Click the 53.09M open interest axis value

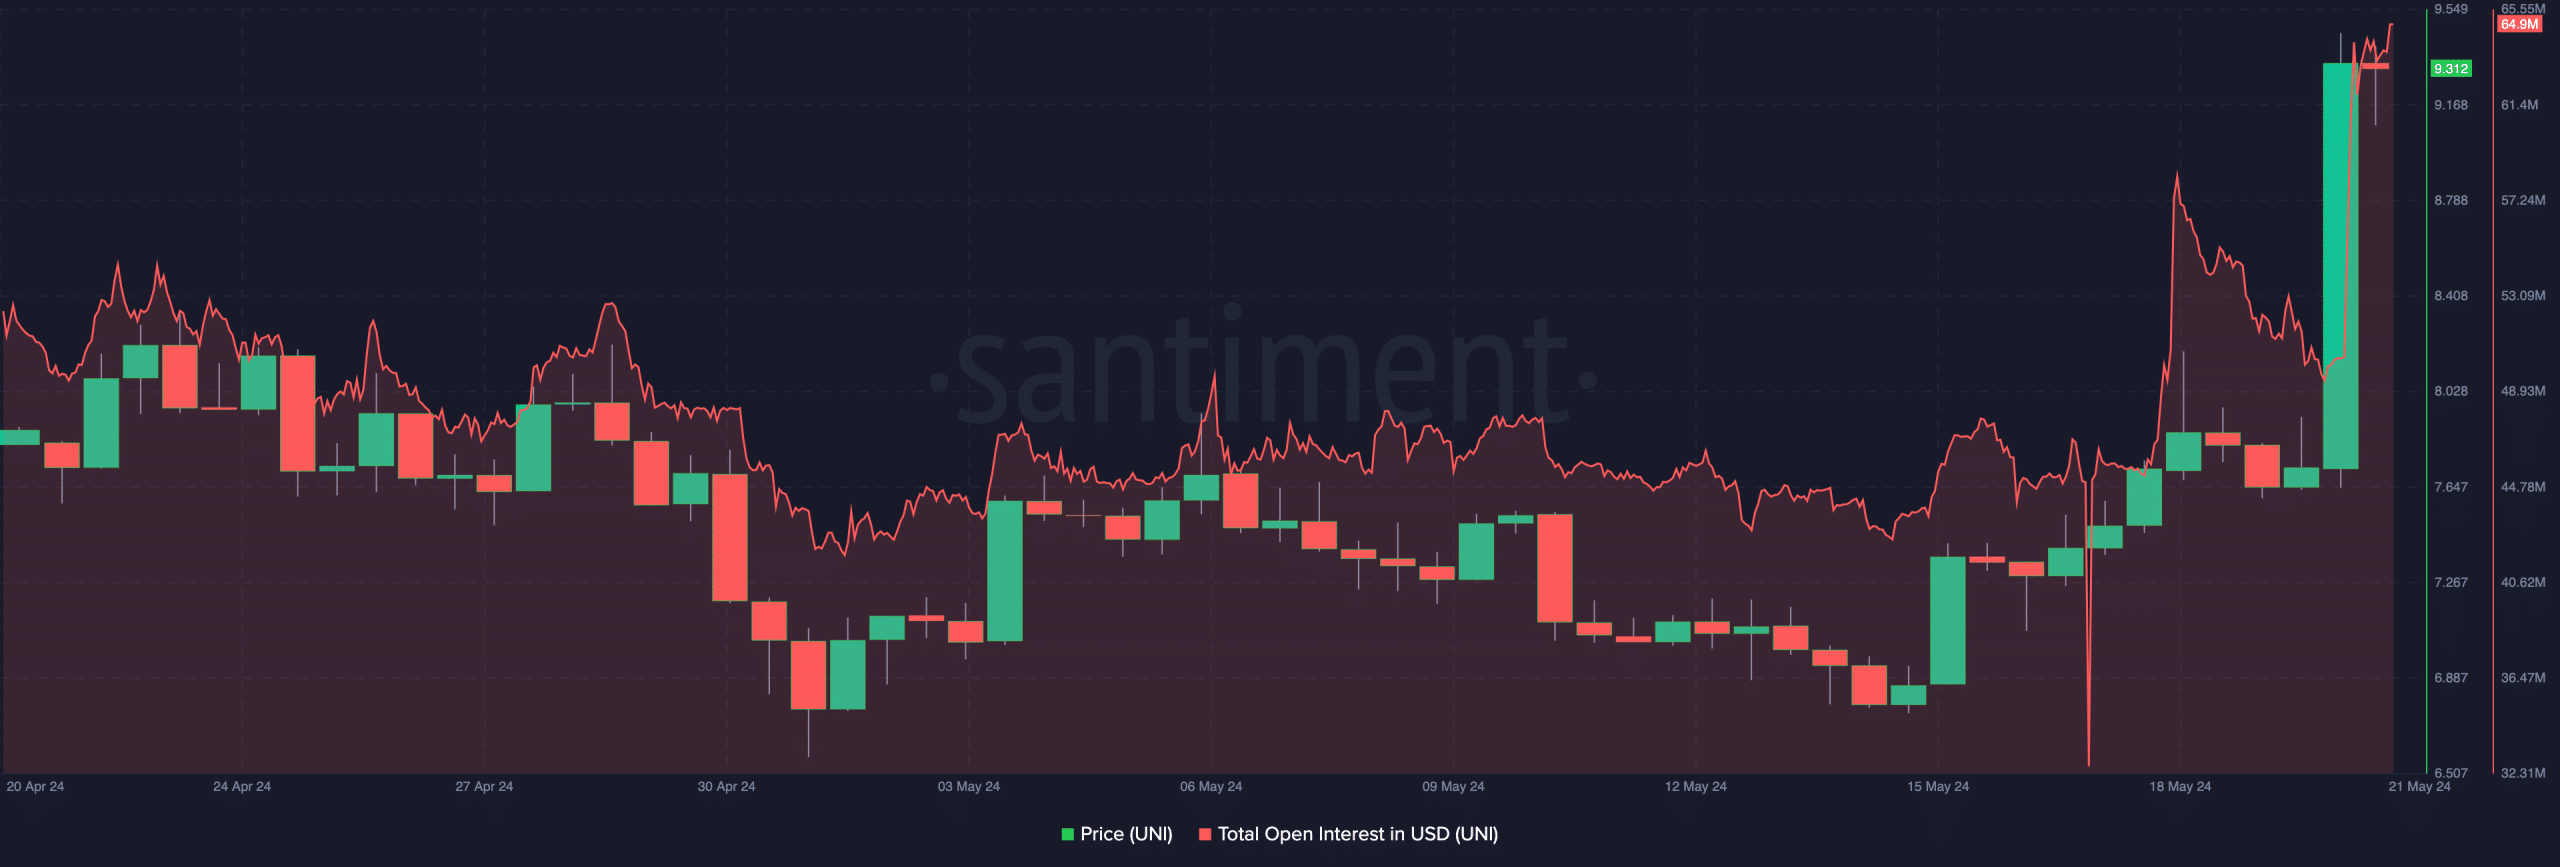[2523, 295]
